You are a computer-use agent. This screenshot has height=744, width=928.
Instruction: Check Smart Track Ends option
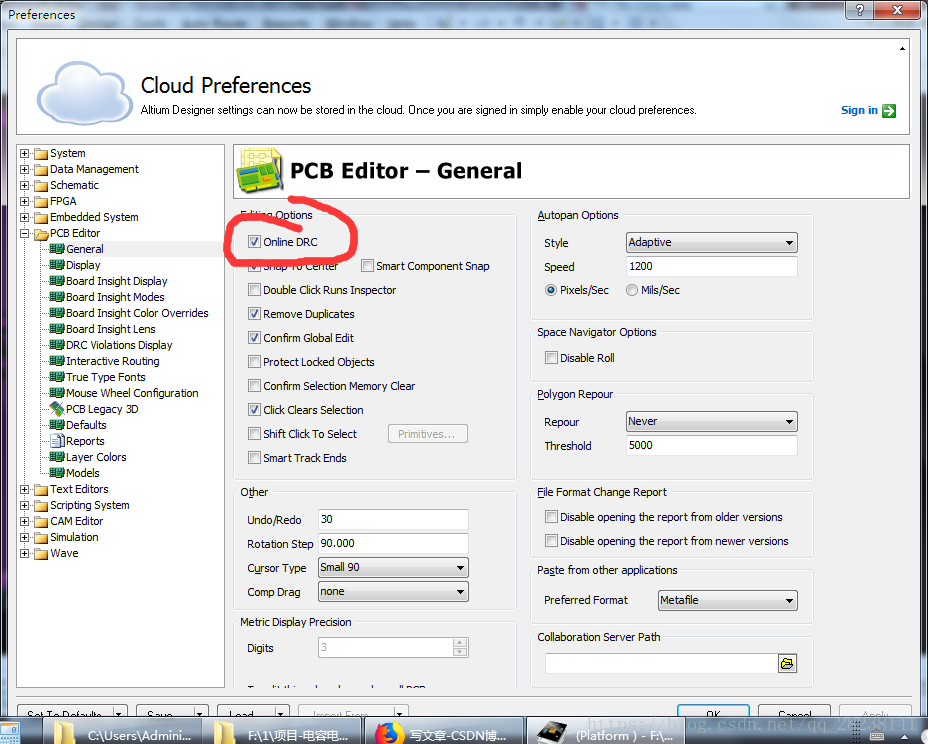tap(254, 458)
